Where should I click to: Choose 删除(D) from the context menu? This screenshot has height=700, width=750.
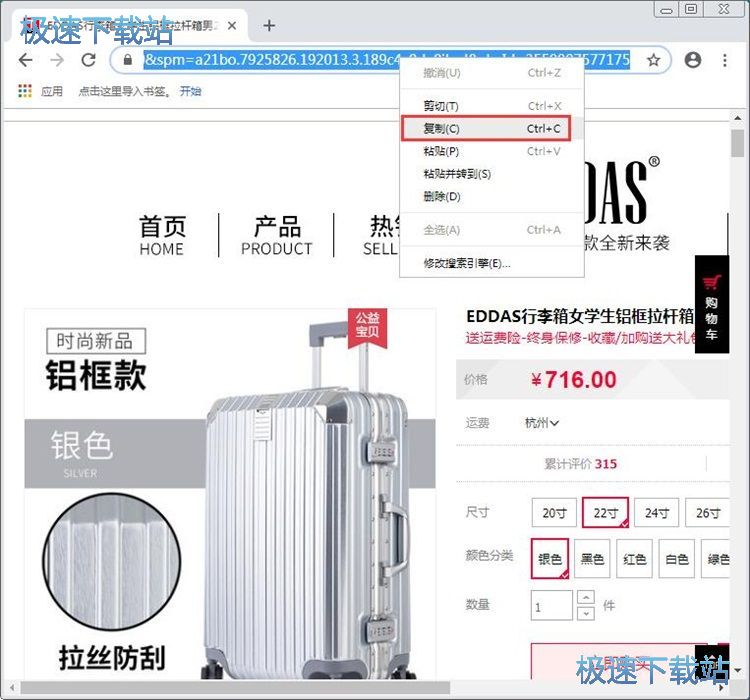coord(492,196)
